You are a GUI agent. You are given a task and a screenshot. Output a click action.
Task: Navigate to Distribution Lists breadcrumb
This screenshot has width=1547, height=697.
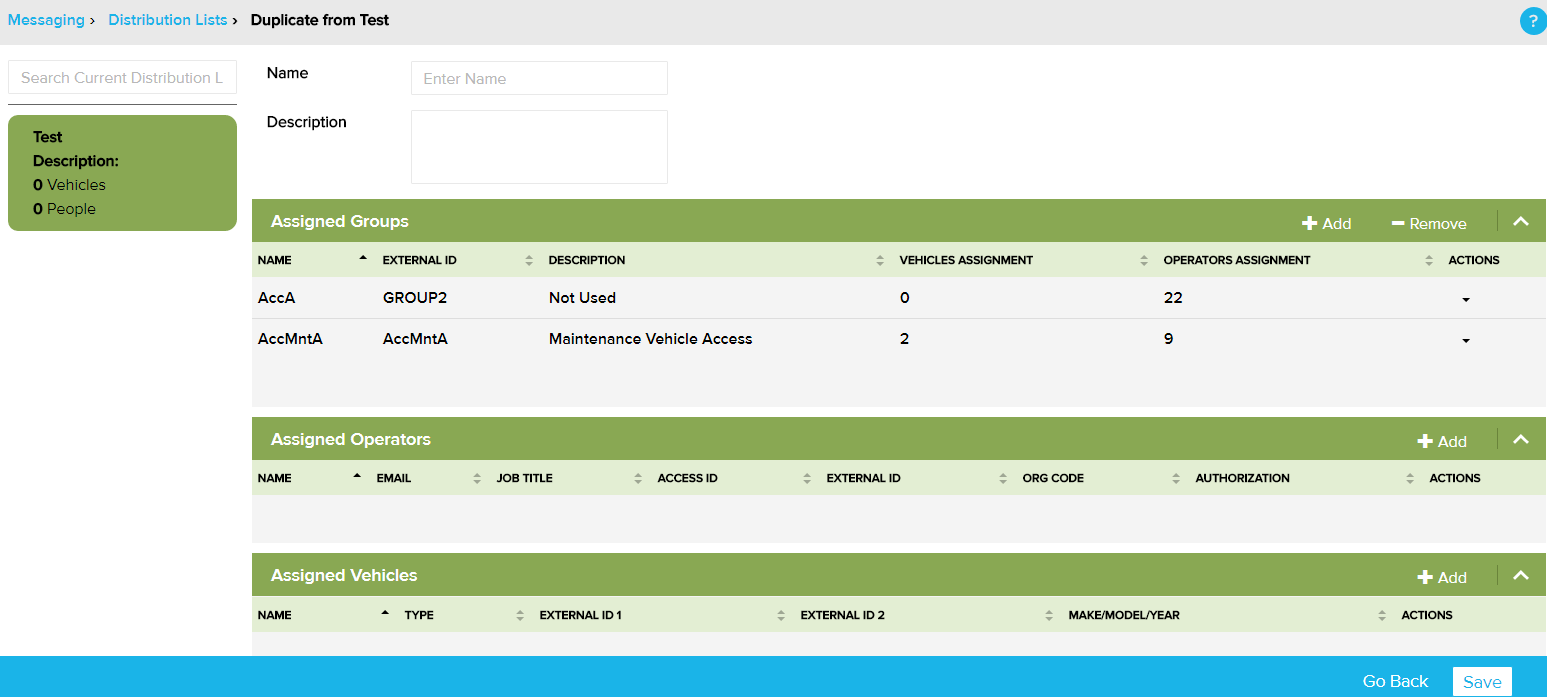tap(167, 20)
